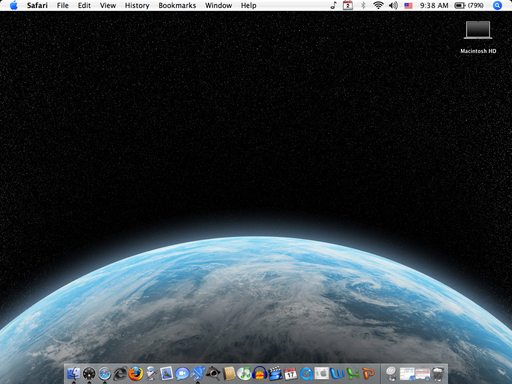
Task: Open the Apple menu
Action: point(14,5)
